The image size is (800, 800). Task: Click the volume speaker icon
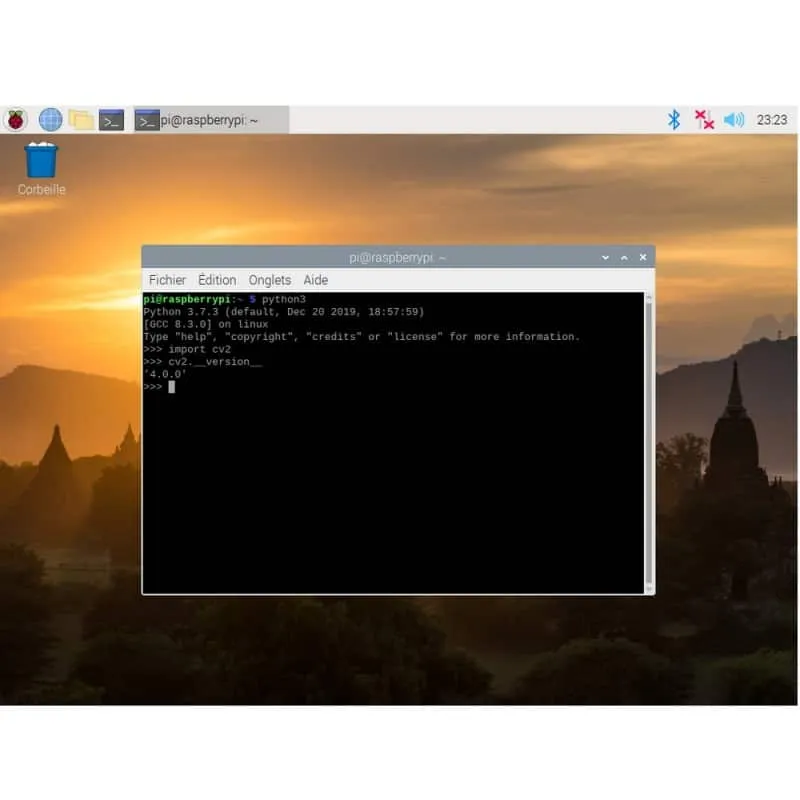click(x=734, y=120)
